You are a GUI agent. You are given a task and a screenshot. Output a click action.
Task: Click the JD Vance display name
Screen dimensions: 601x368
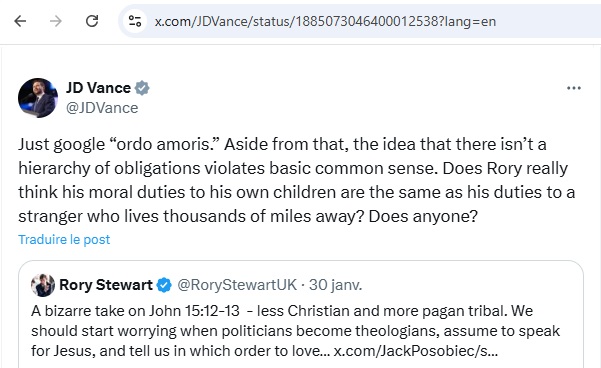pyautogui.click(x=99, y=88)
